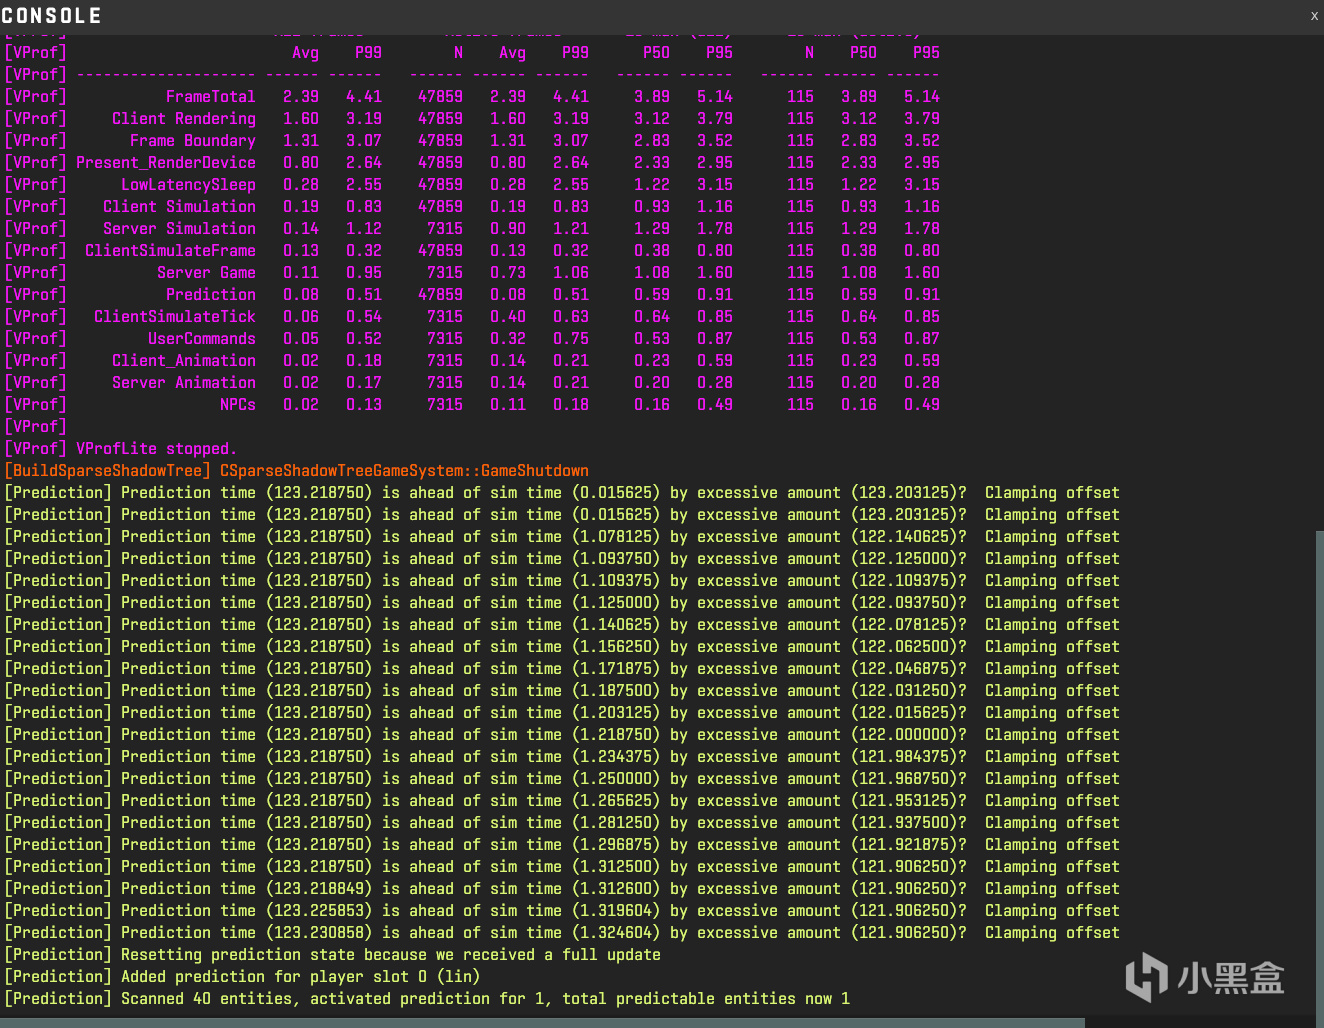The width and height of the screenshot is (1324, 1028).
Task: Click sim time value (1.218750)
Action: click(x=616, y=735)
